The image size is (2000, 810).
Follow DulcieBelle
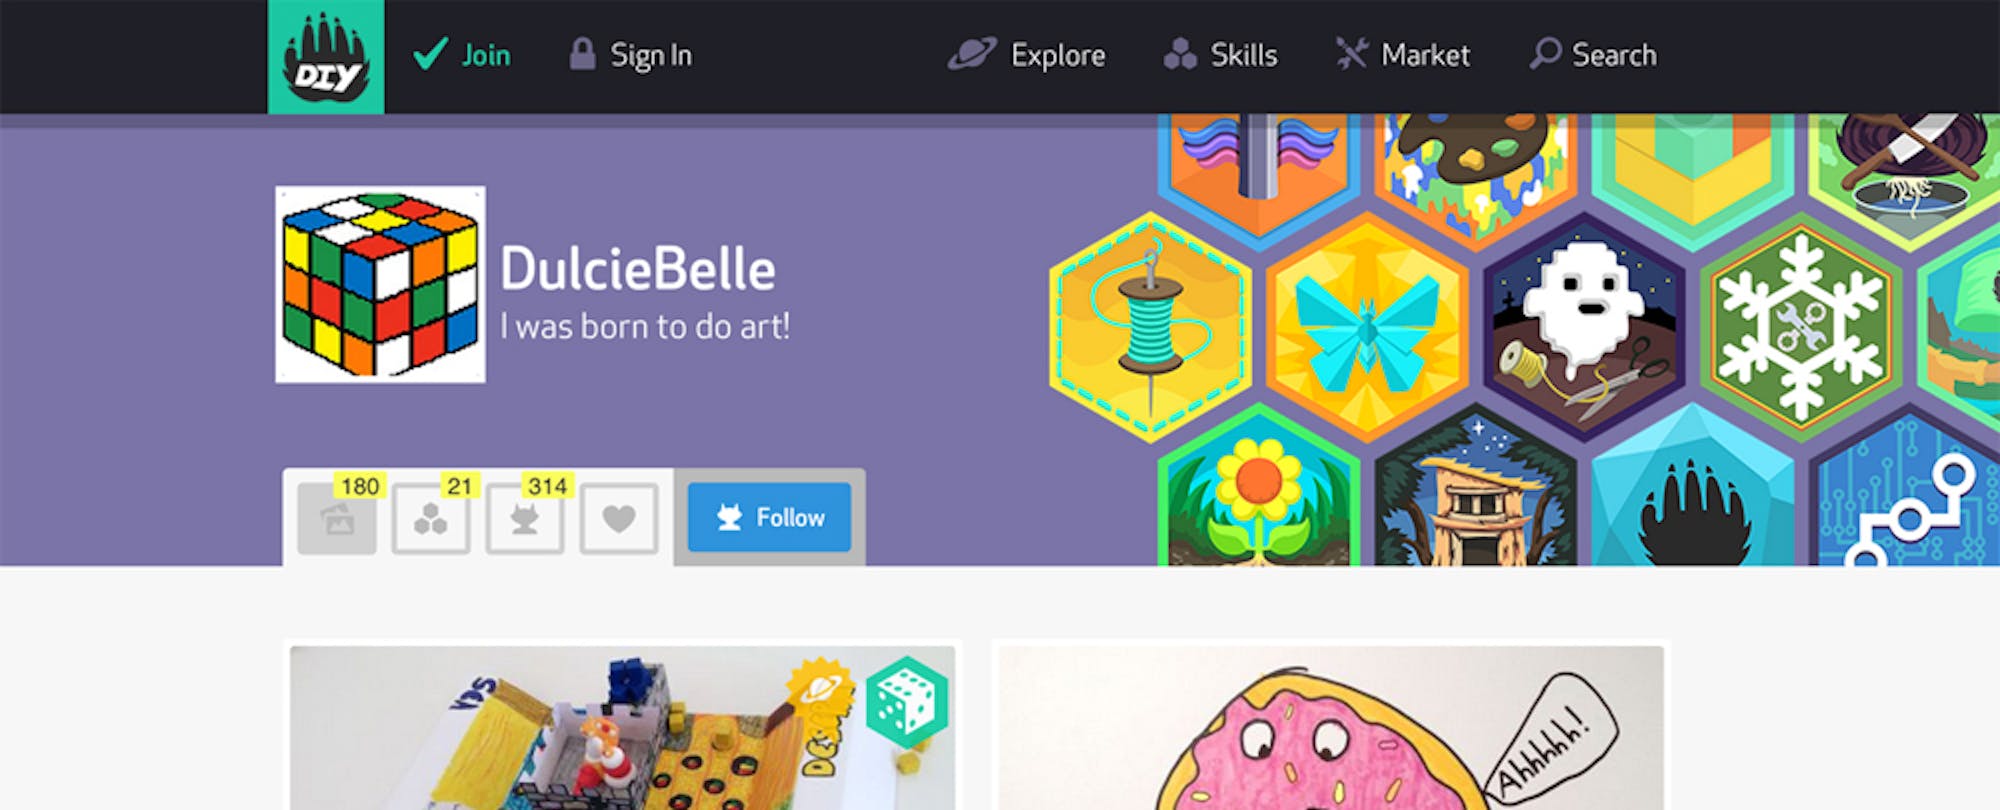tap(769, 517)
